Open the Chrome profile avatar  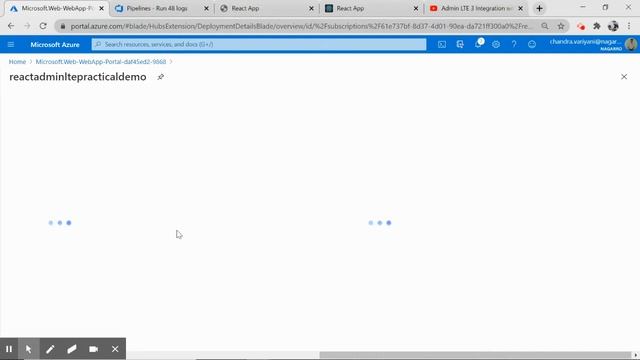point(613,26)
